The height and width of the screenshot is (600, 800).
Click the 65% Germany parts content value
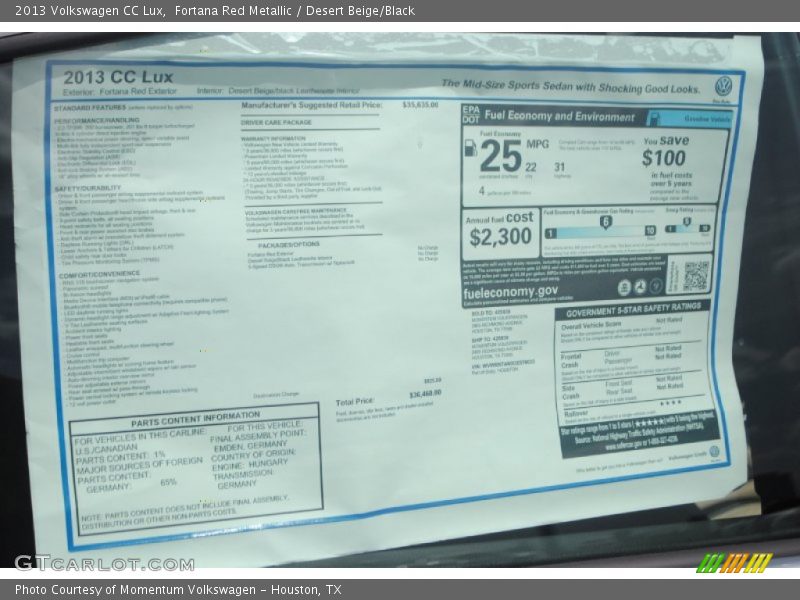[x=168, y=482]
